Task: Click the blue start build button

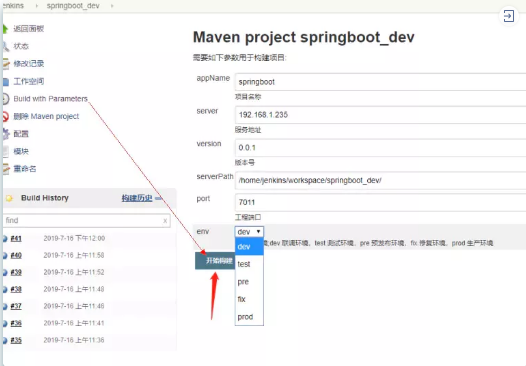Action: (215, 261)
